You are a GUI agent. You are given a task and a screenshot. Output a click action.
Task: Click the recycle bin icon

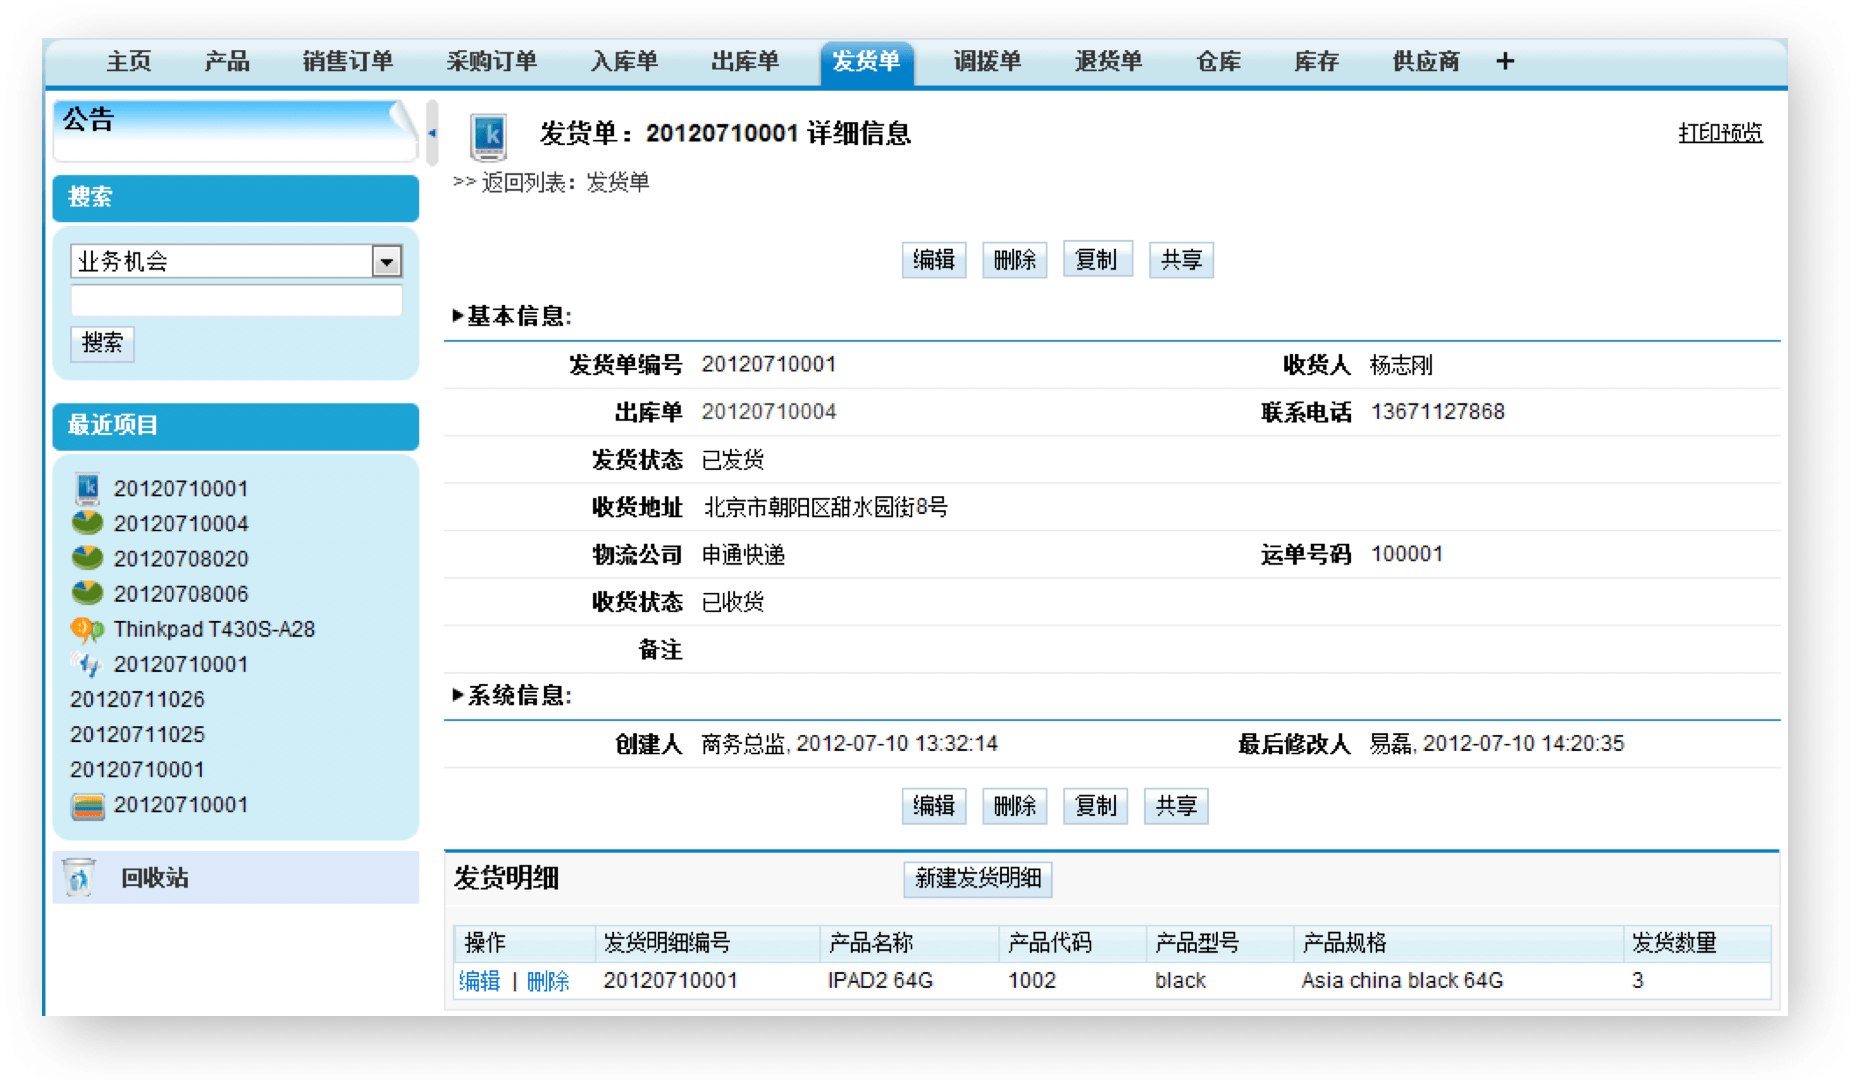click(x=79, y=877)
